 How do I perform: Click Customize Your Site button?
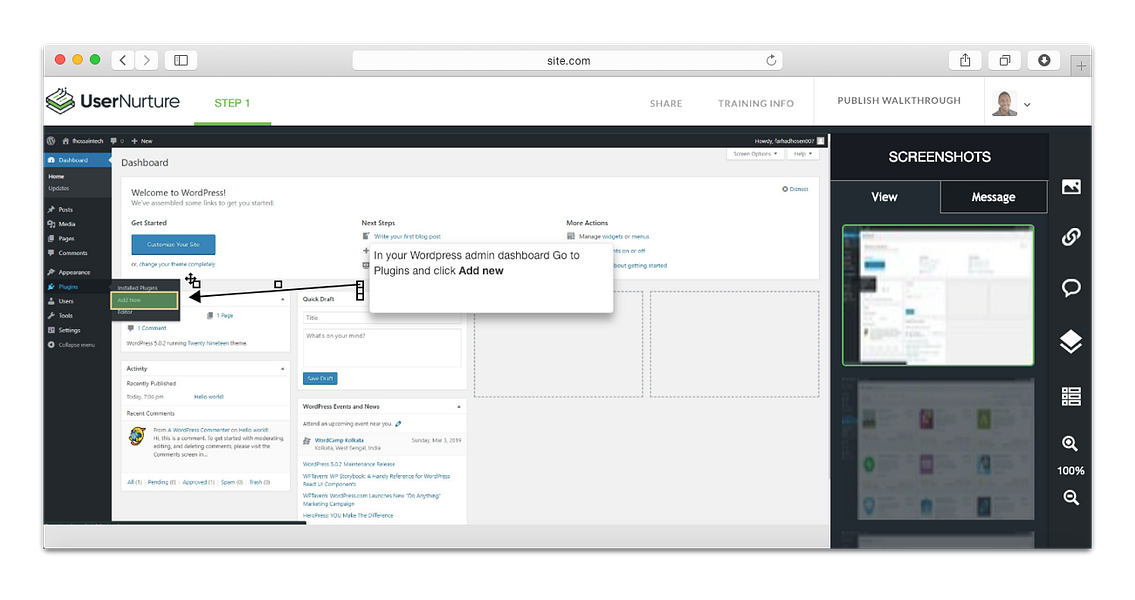click(x=173, y=245)
